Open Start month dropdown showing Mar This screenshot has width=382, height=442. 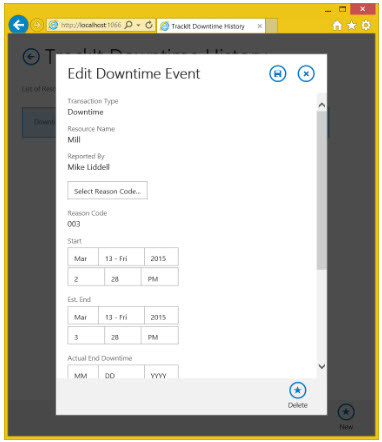pyautogui.click(x=83, y=257)
